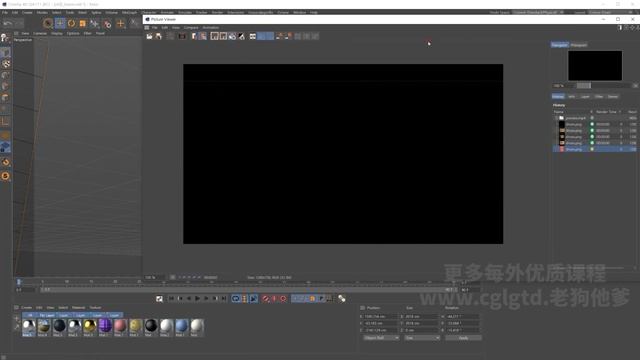
Task: Select the Rotate tool
Action: tap(71, 23)
